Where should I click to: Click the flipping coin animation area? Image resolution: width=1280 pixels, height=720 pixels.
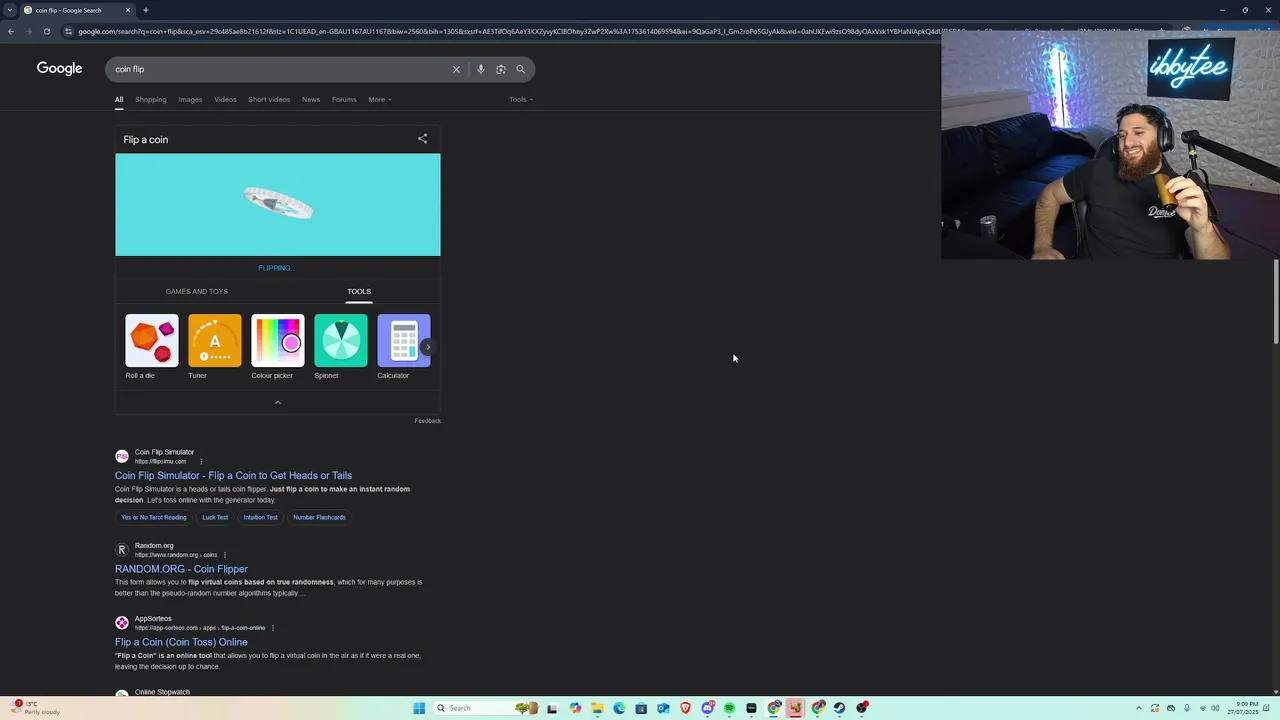(278, 204)
